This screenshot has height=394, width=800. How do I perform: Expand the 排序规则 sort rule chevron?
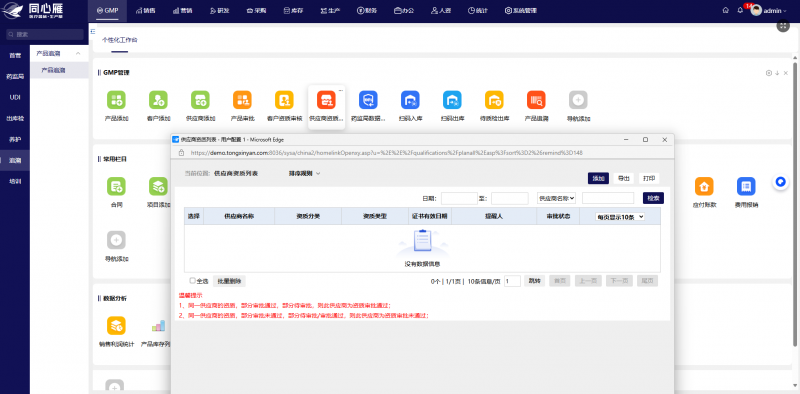tap(318, 174)
